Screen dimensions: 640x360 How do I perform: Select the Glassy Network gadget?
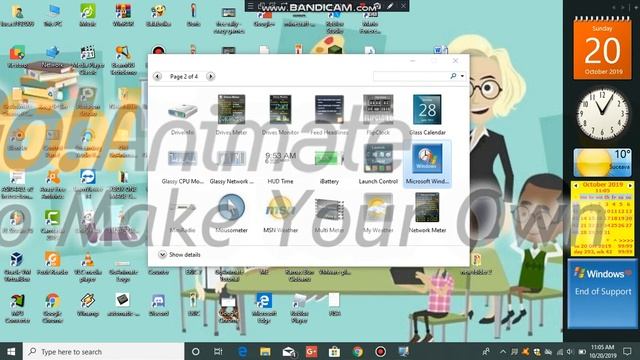[x=231, y=164]
